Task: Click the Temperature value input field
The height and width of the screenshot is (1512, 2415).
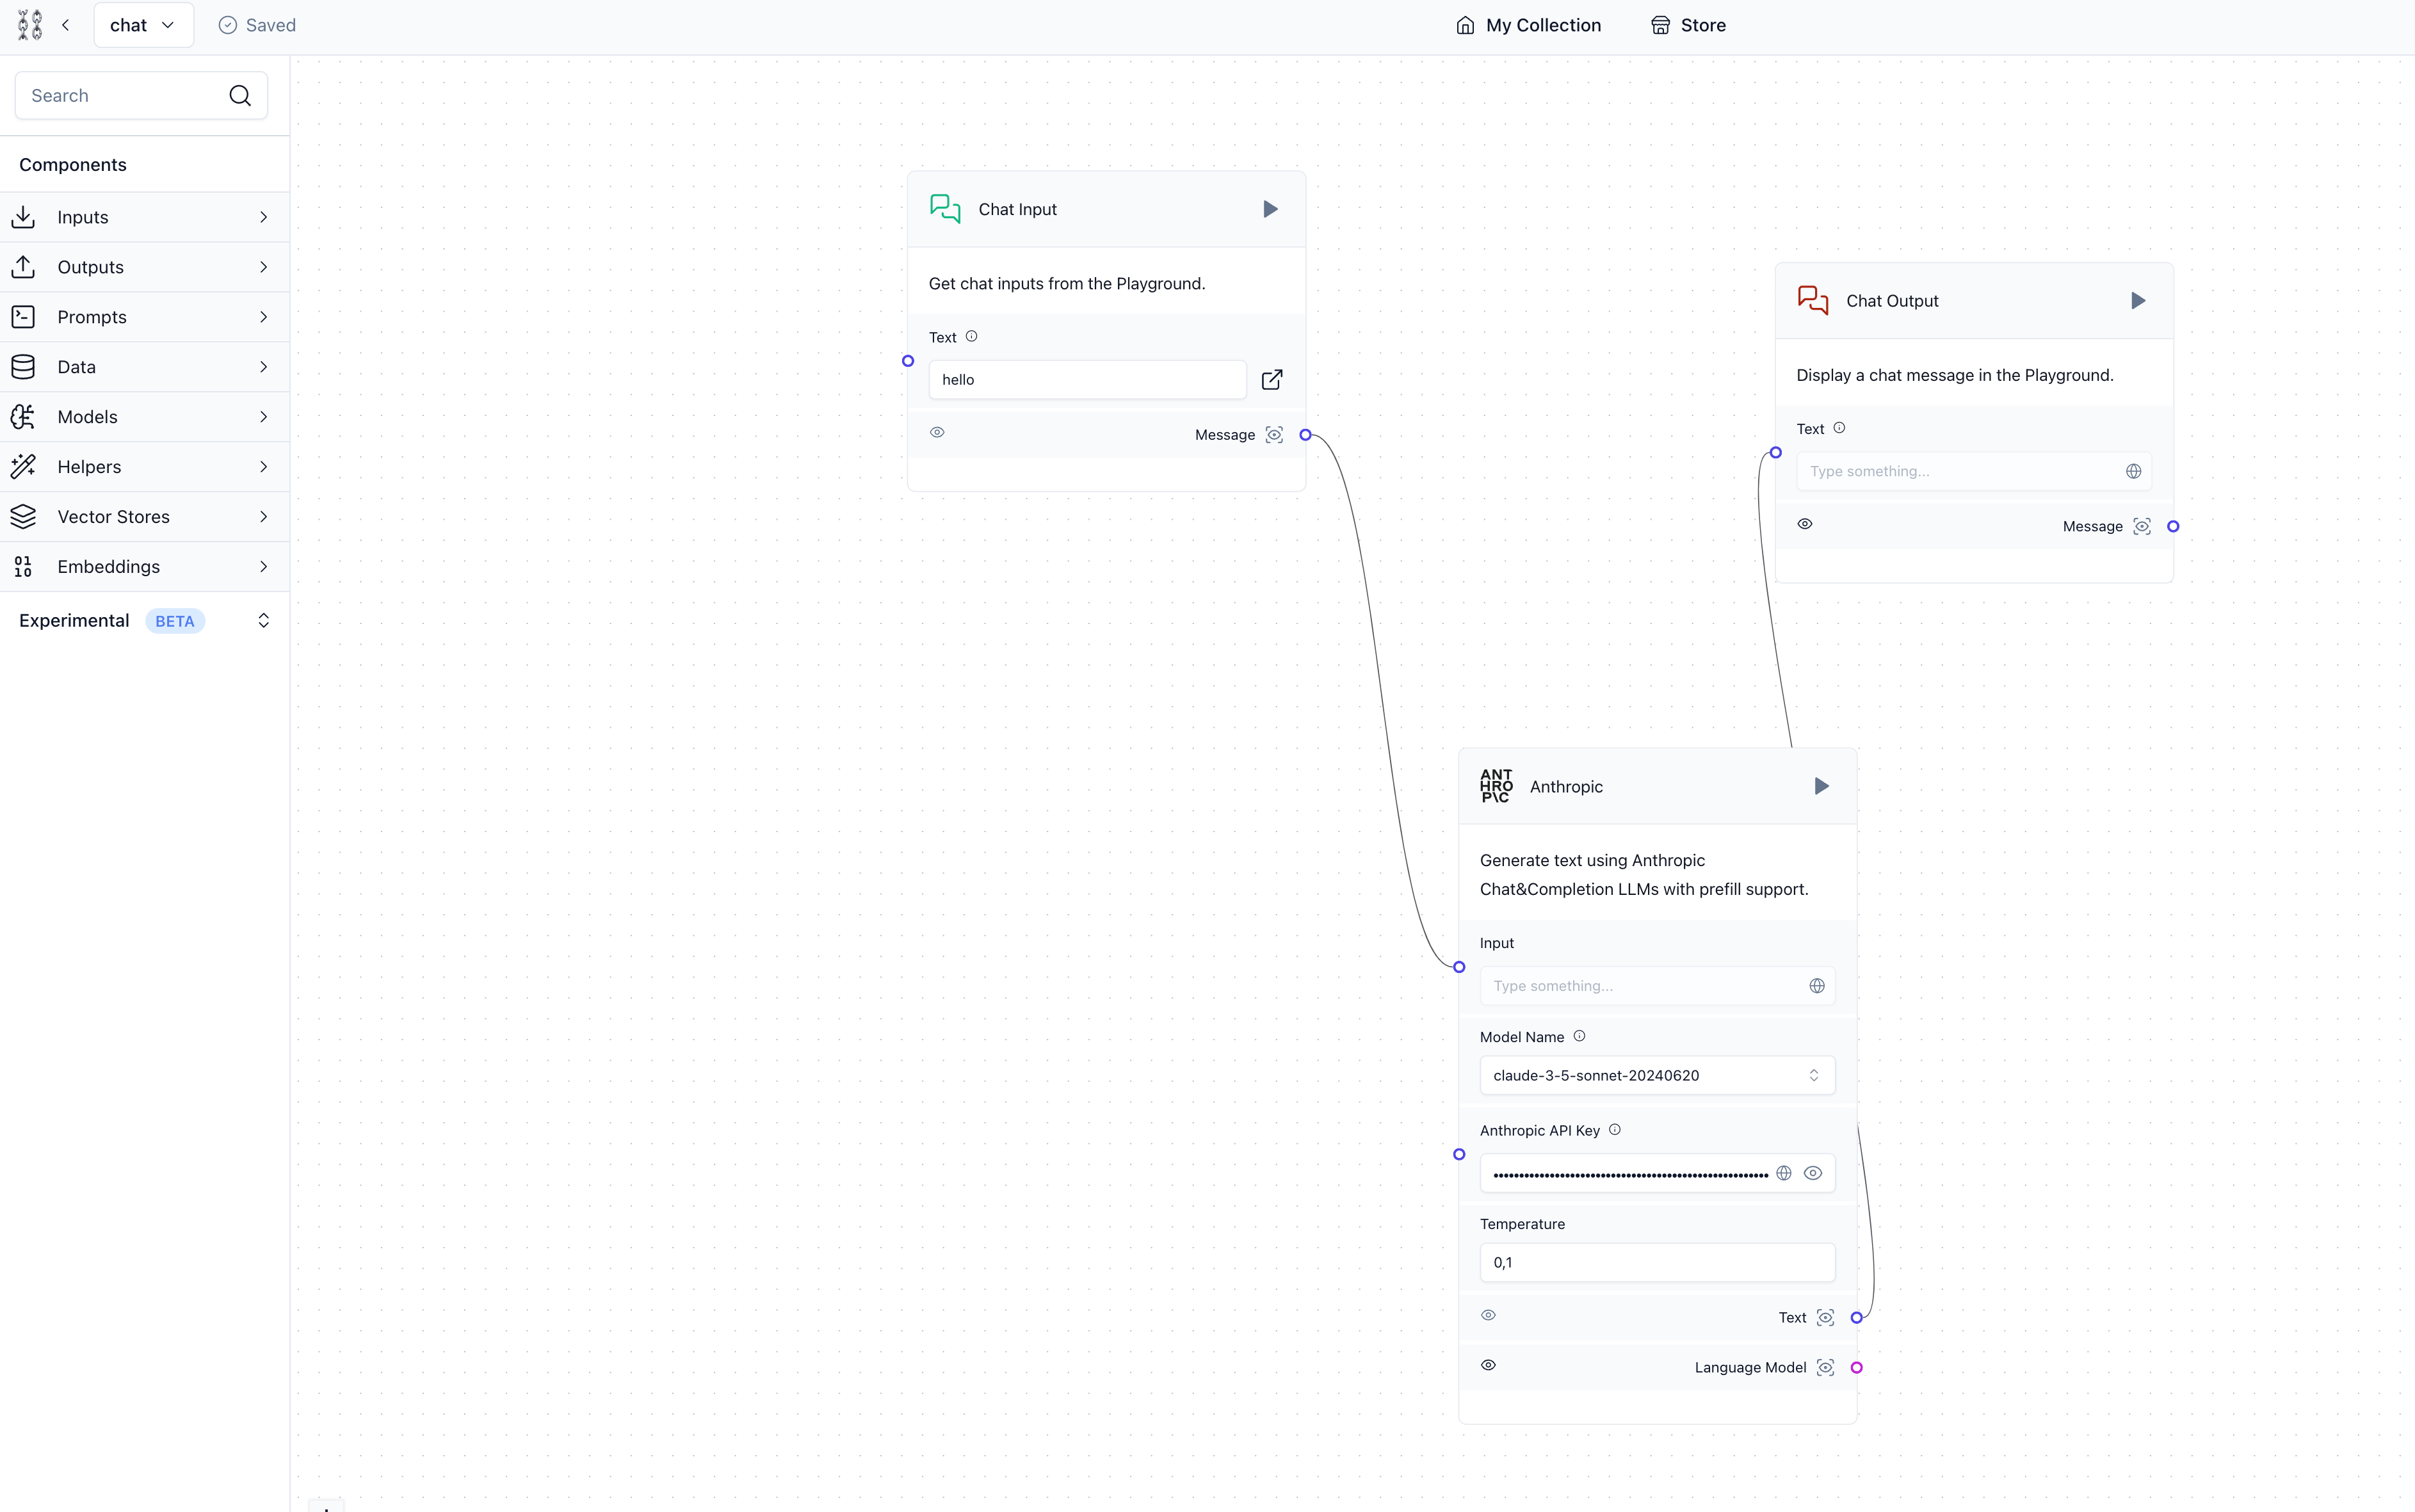Action: point(1657,1261)
